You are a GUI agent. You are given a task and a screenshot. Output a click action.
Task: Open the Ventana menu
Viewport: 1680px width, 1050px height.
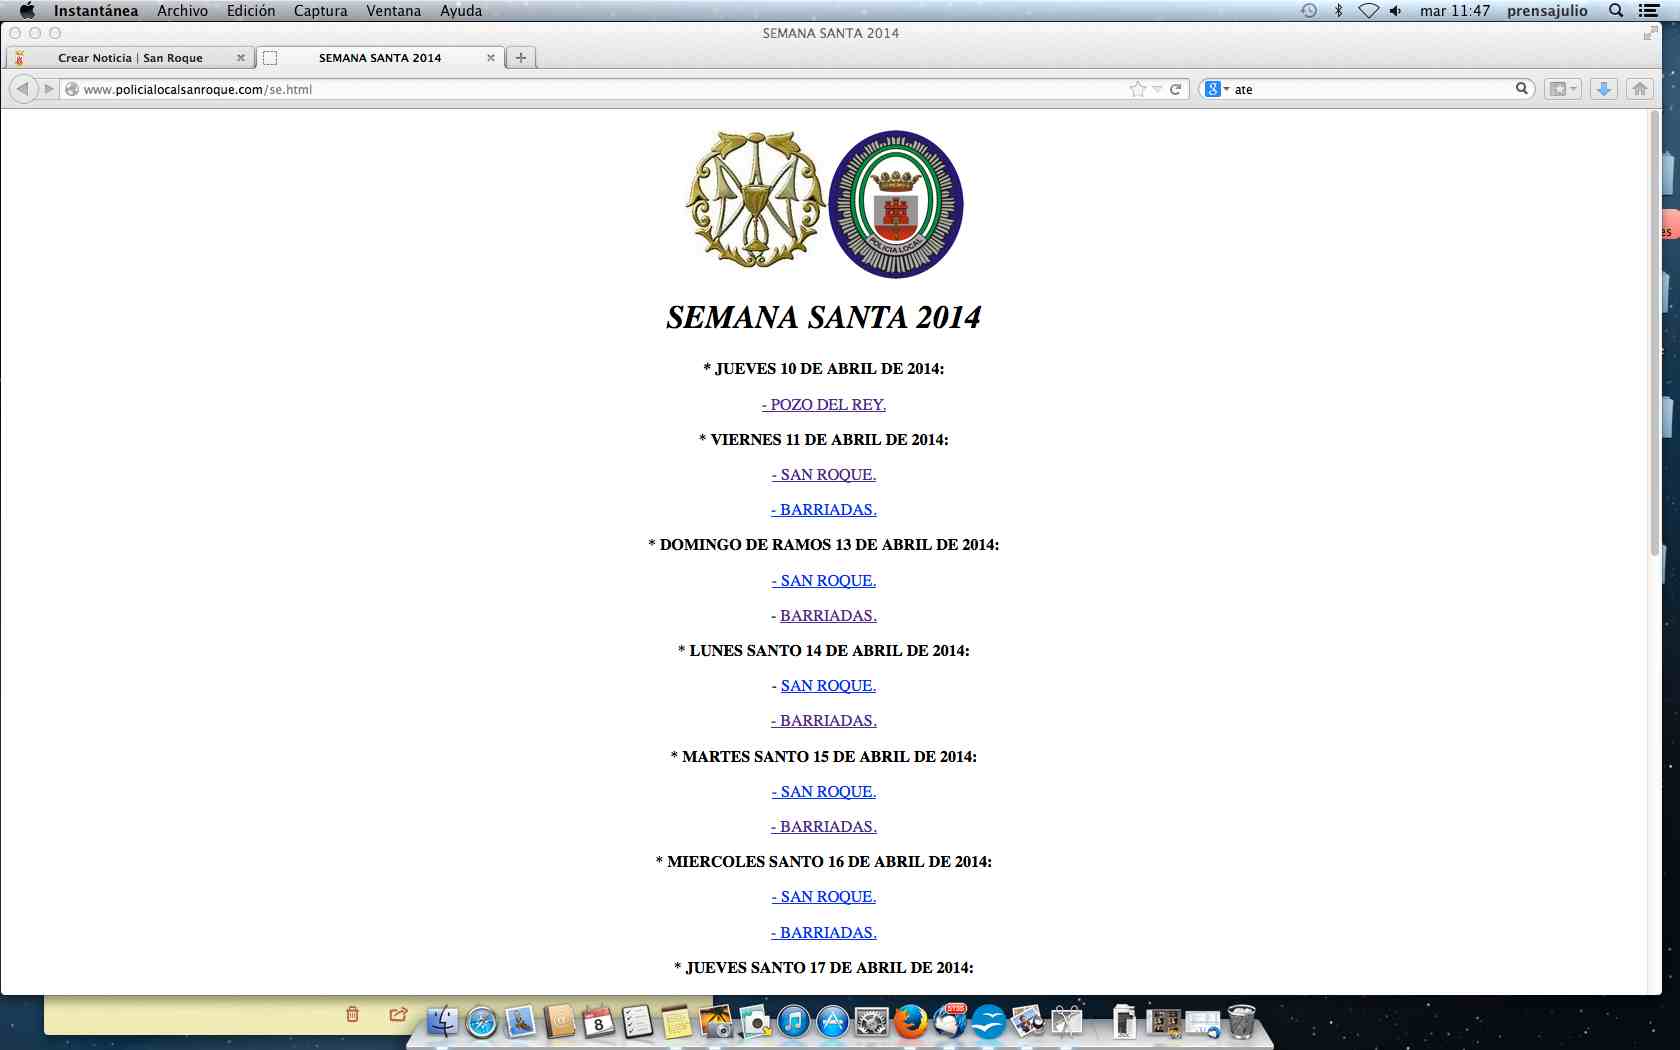[x=393, y=11]
